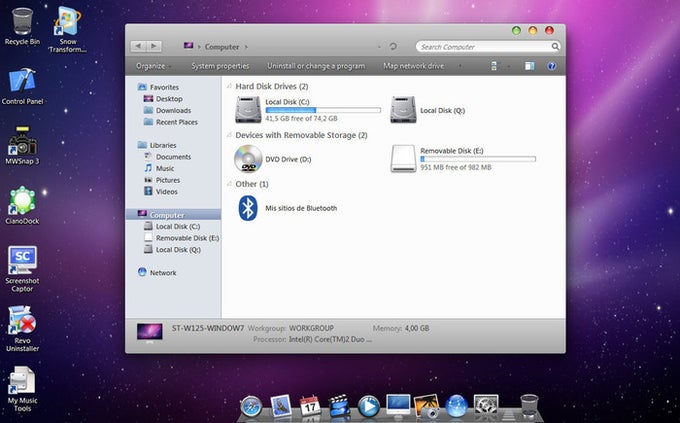The height and width of the screenshot is (423, 680).
Task: Open Mail stamp icon in dock
Action: tap(281, 406)
